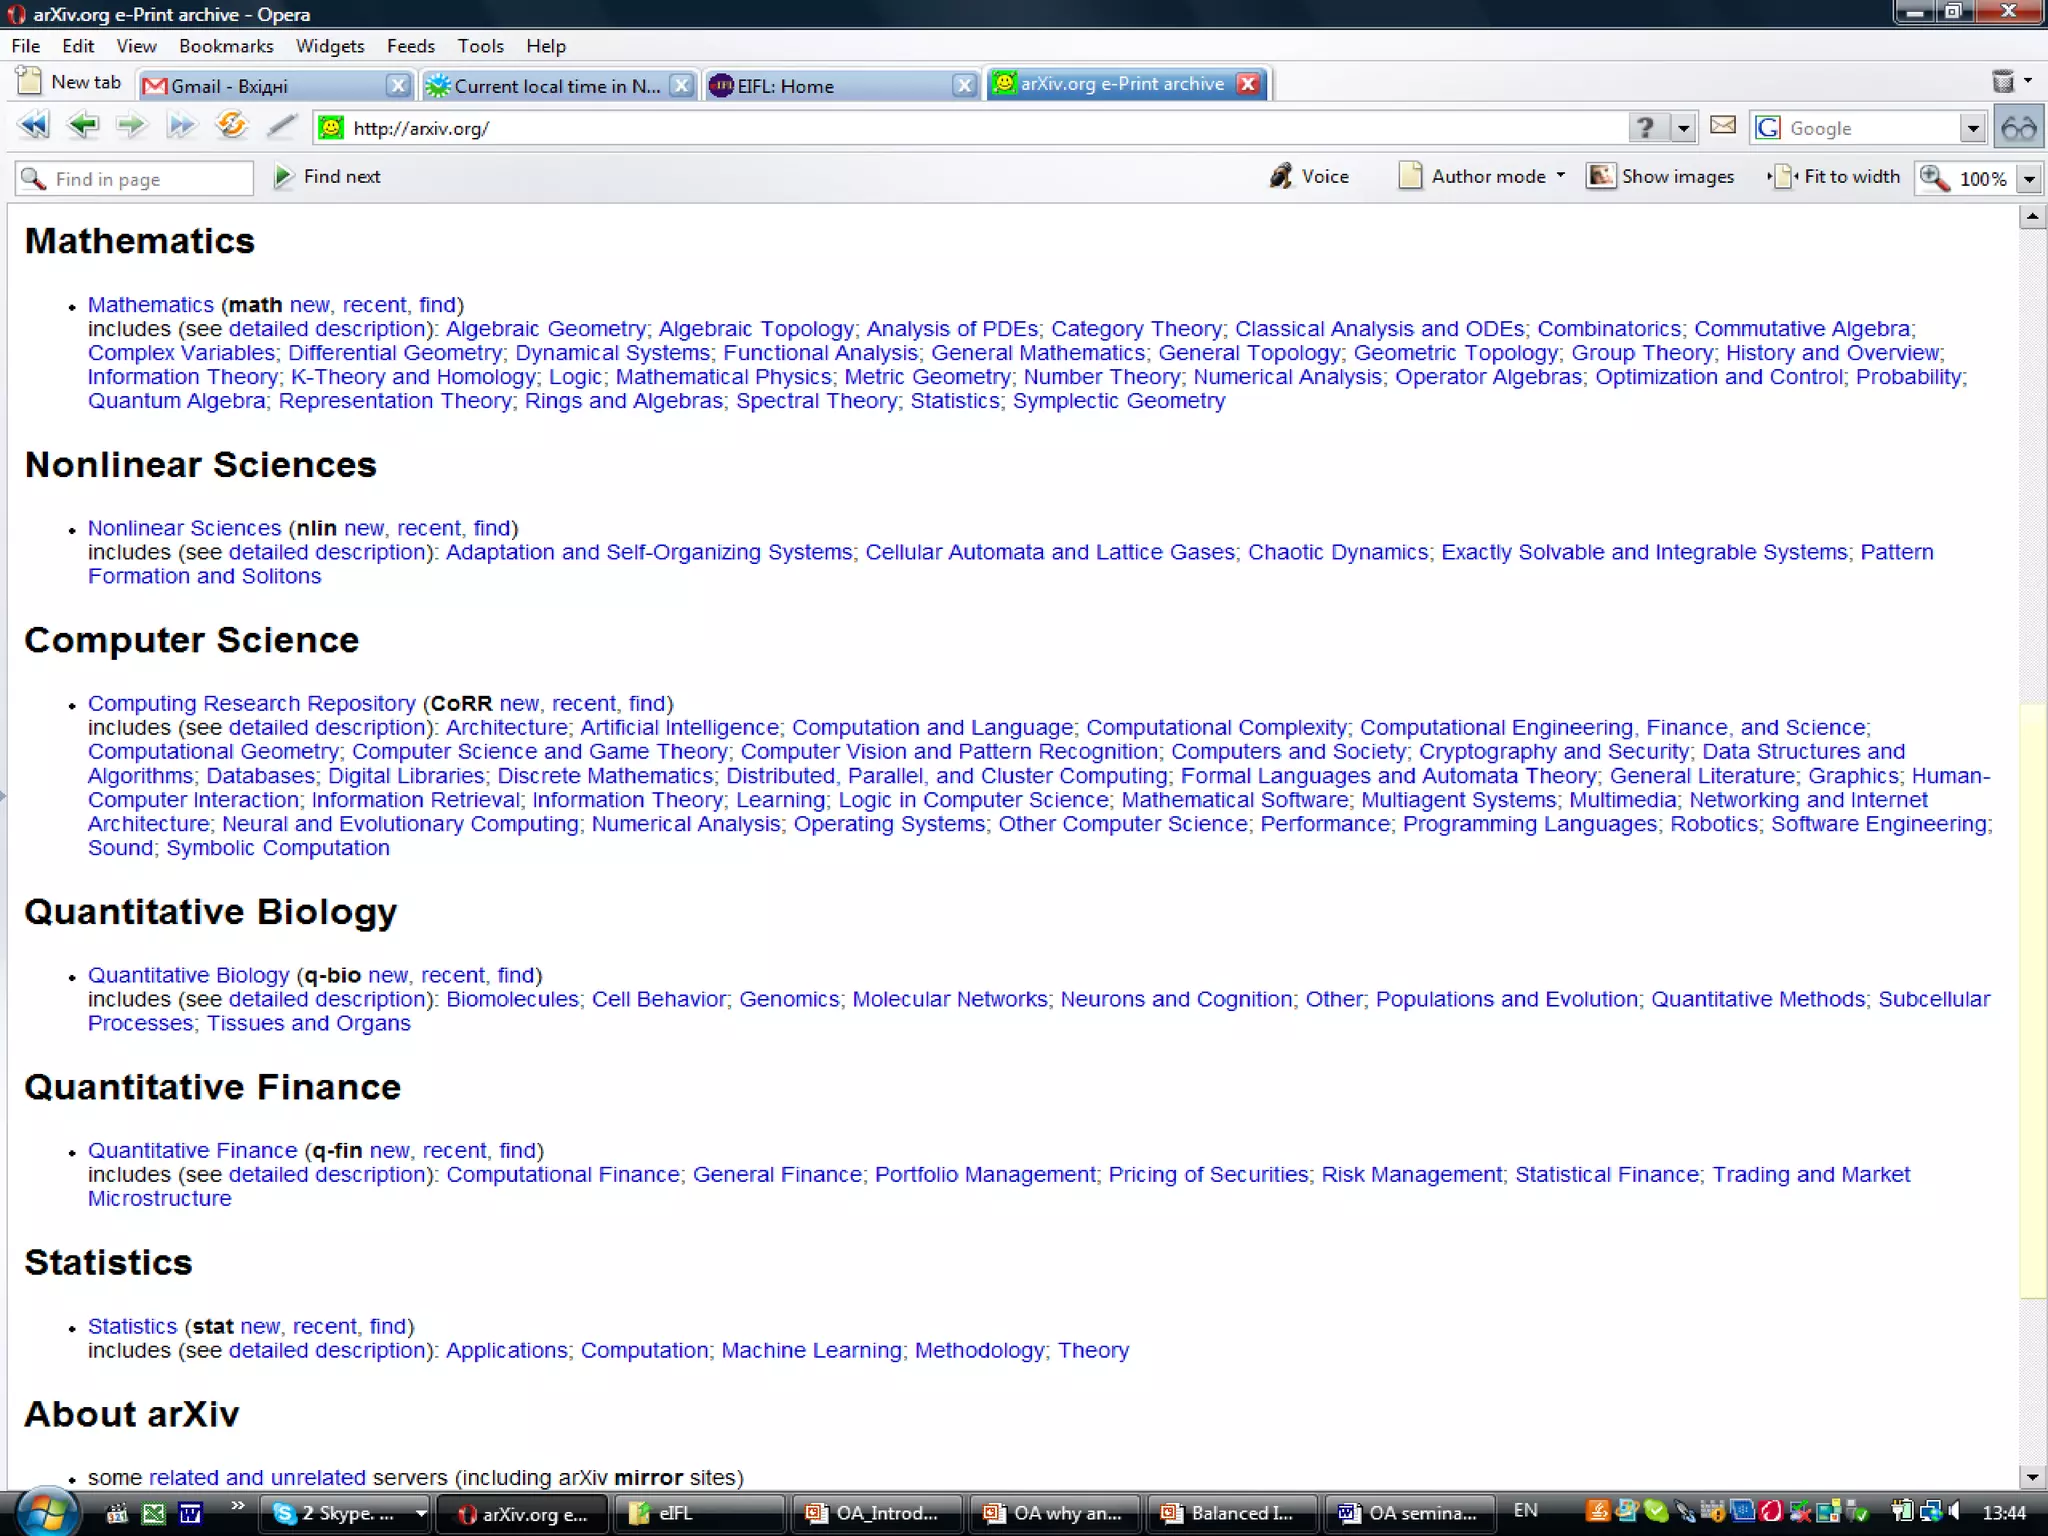
Task: Open the 100% zoom level dropdown
Action: coord(2029,179)
